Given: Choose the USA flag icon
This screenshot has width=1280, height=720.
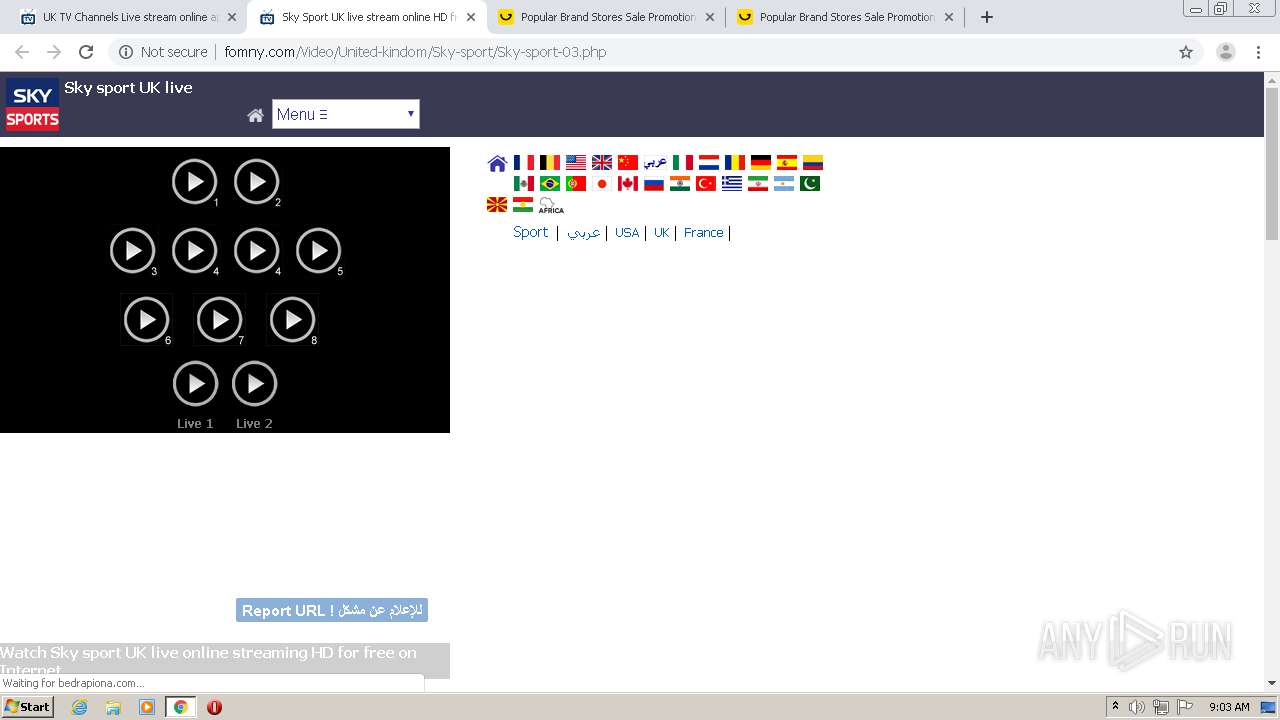Looking at the screenshot, I should (x=576, y=162).
